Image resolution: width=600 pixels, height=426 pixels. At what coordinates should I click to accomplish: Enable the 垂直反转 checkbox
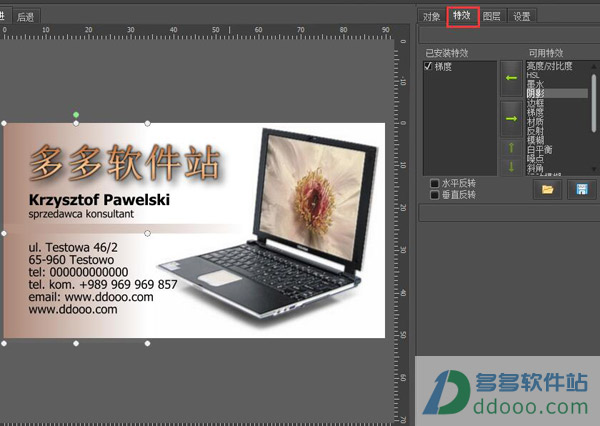pyautogui.click(x=434, y=195)
